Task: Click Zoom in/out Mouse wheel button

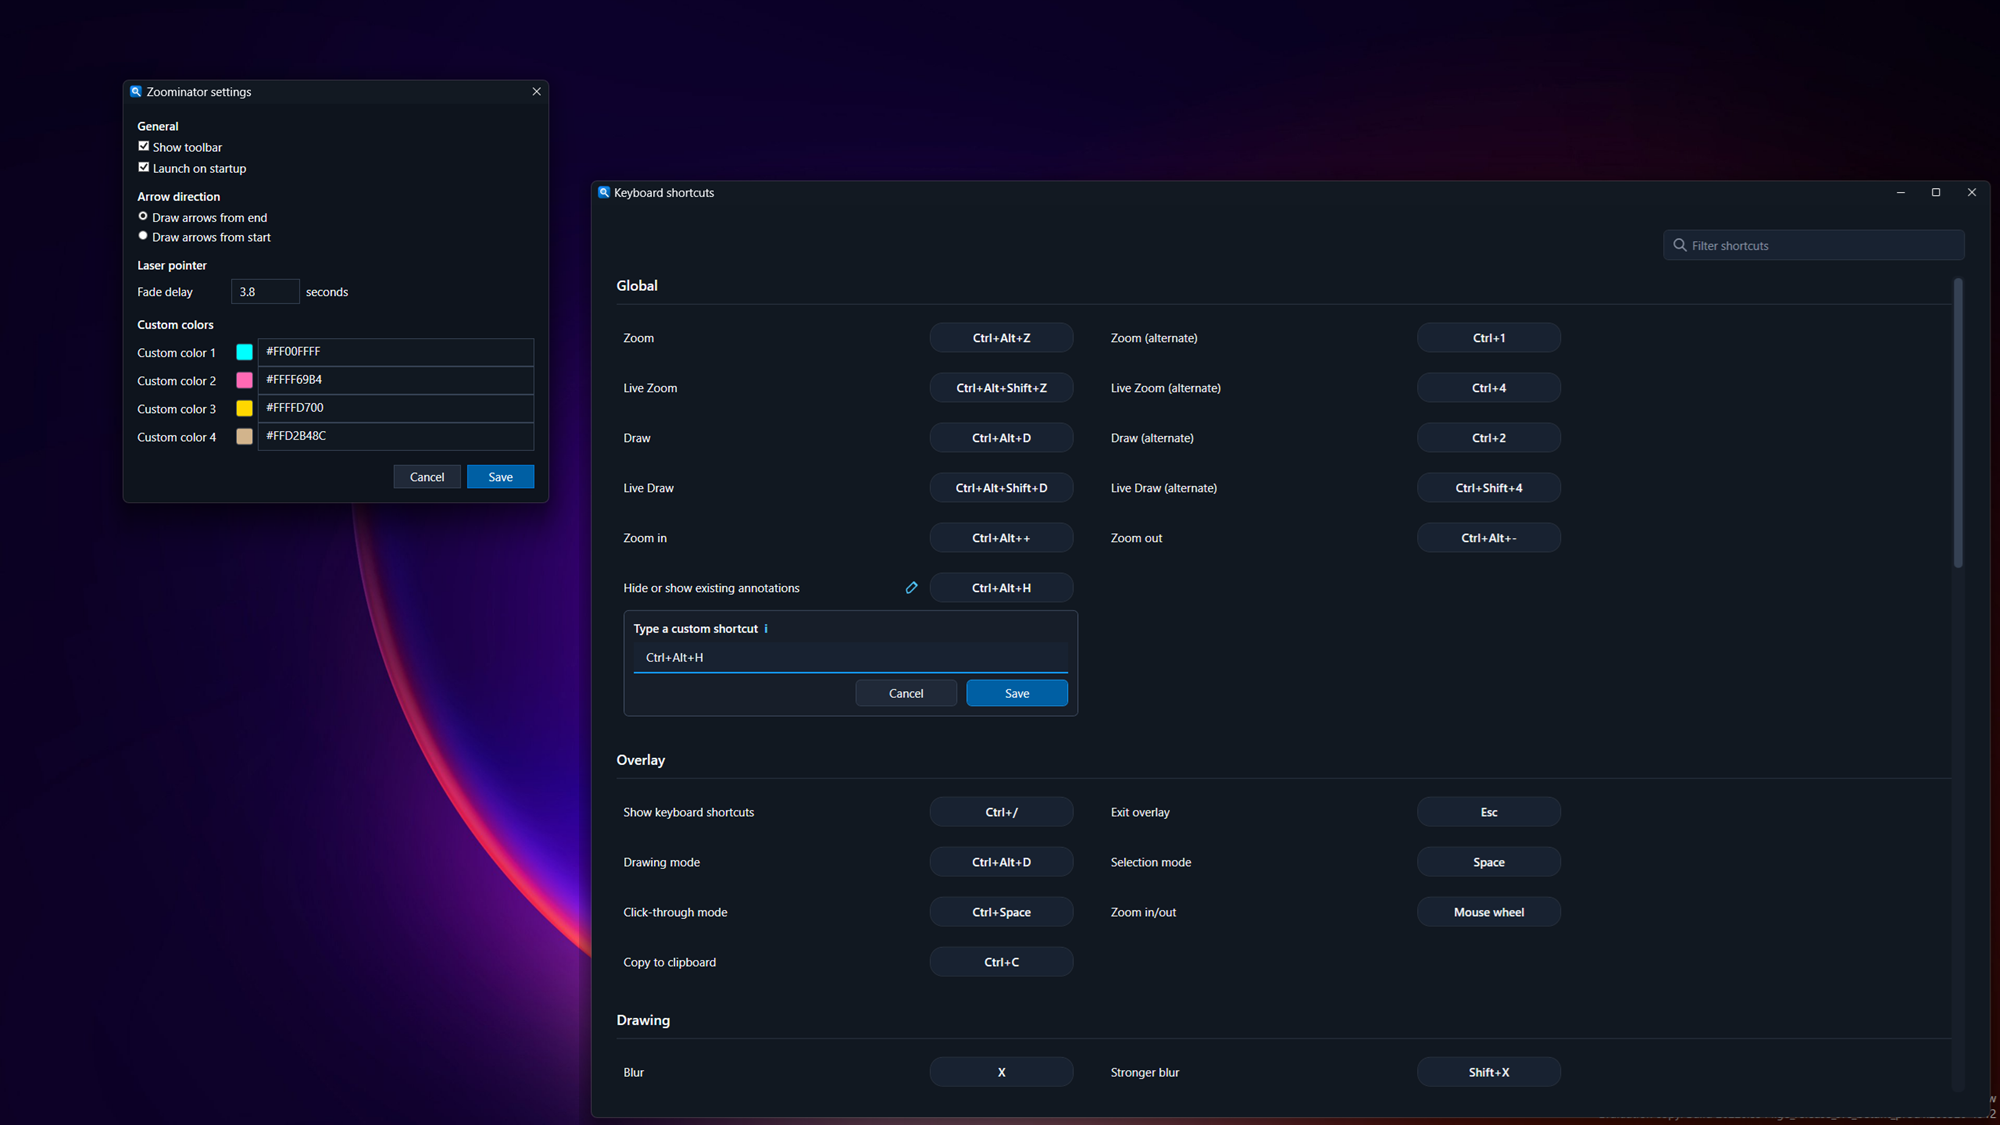Action: click(1489, 912)
